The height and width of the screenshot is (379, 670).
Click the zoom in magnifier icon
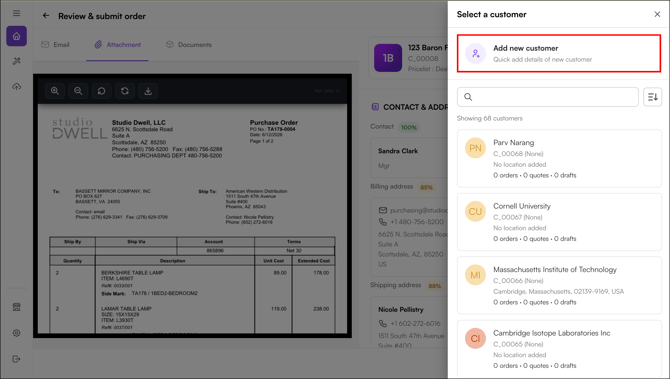tap(55, 91)
